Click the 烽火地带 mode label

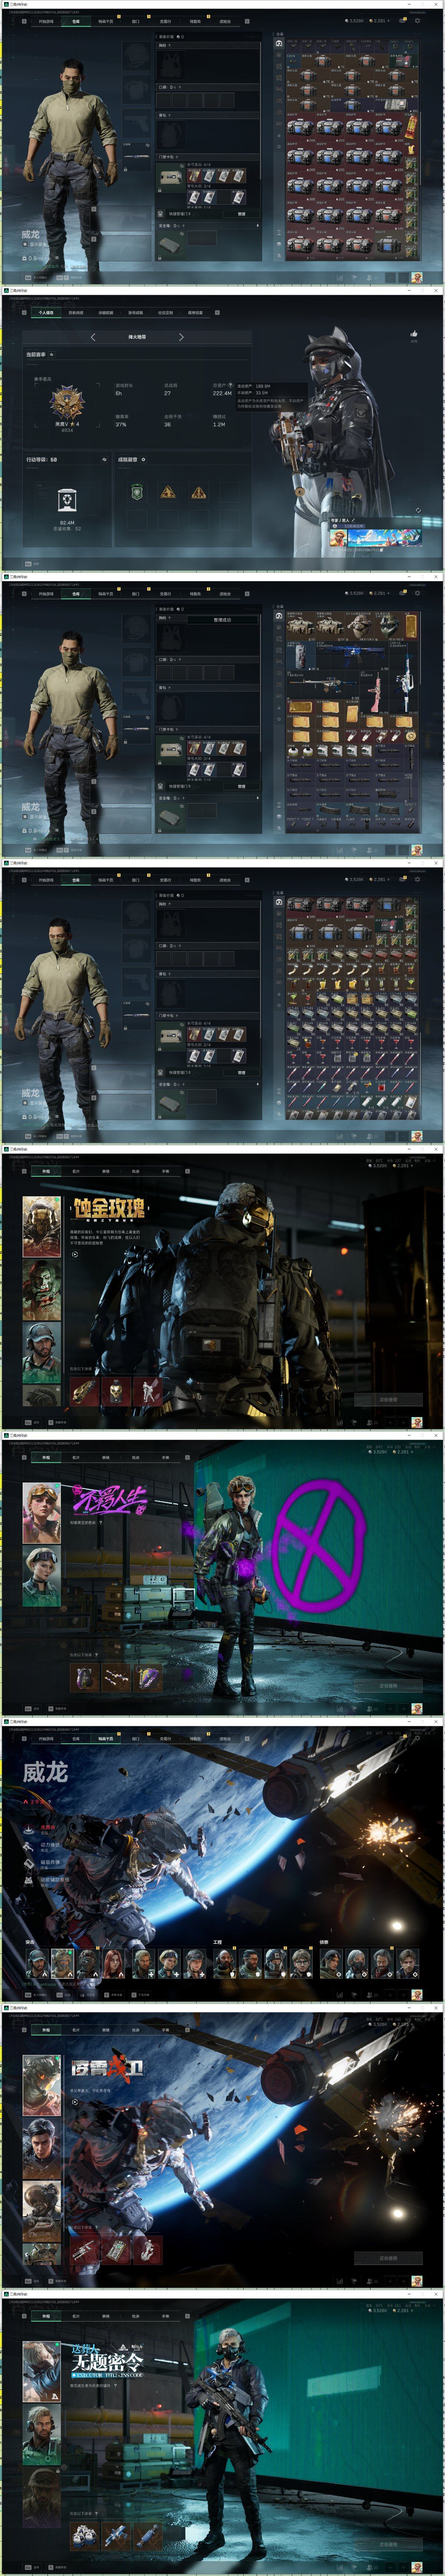pos(137,337)
